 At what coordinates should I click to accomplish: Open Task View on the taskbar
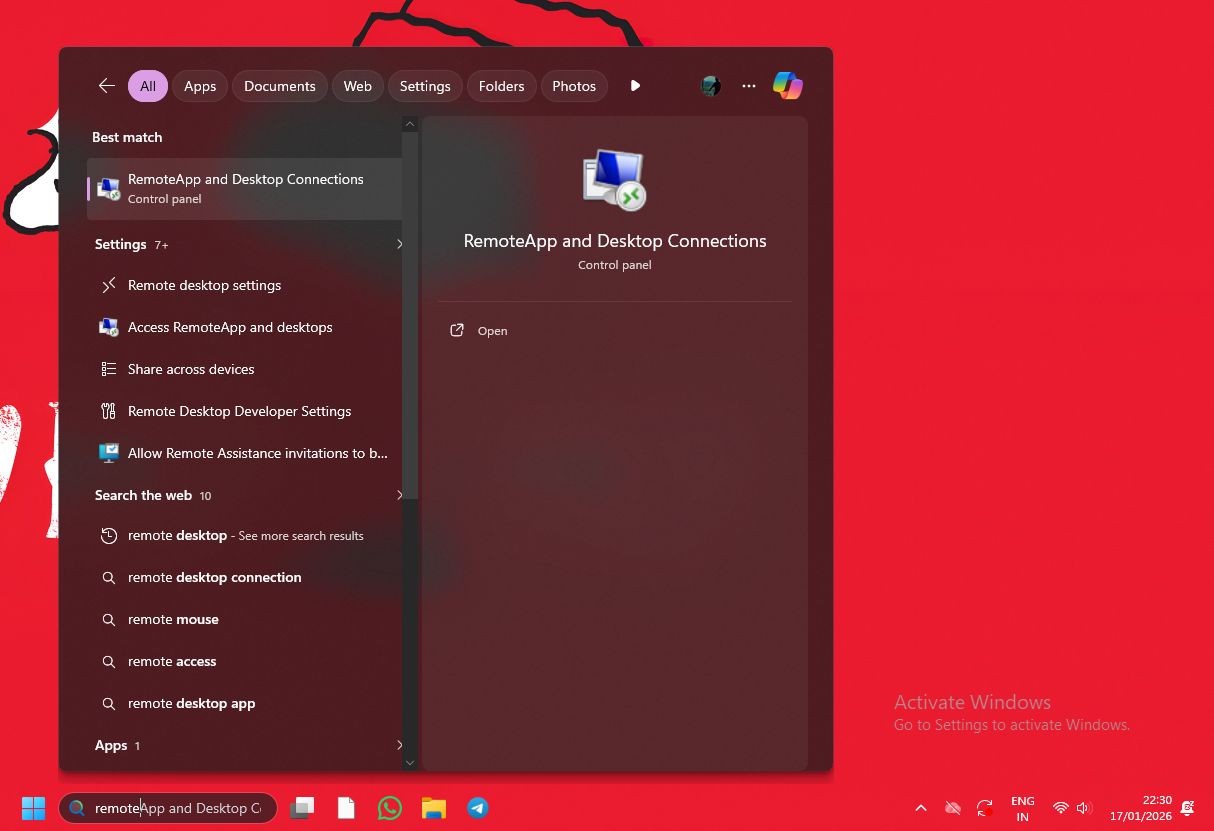click(x=302, y=808)
